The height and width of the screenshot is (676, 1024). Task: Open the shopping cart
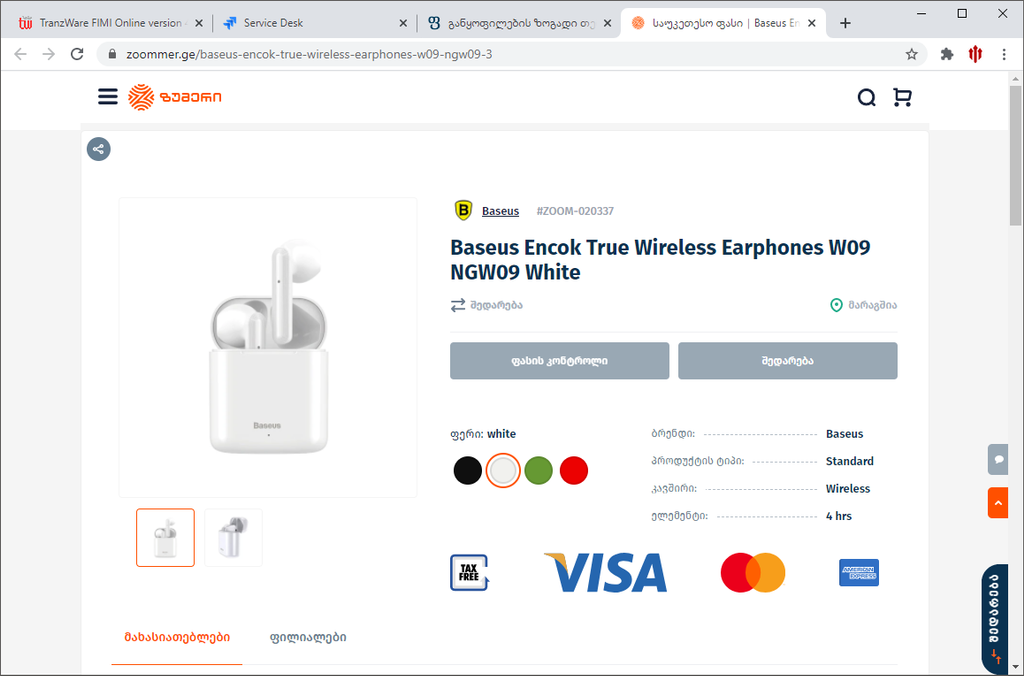[902, 97]
